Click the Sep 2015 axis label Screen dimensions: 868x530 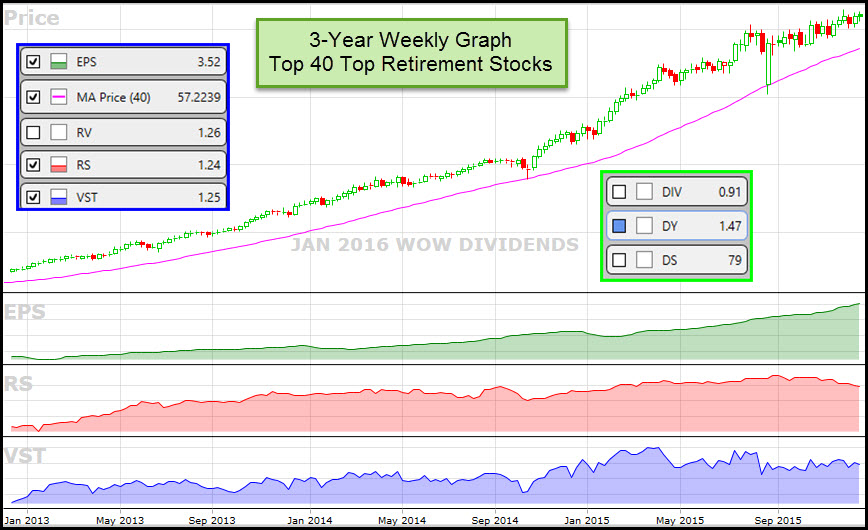(x=778, y=521)
